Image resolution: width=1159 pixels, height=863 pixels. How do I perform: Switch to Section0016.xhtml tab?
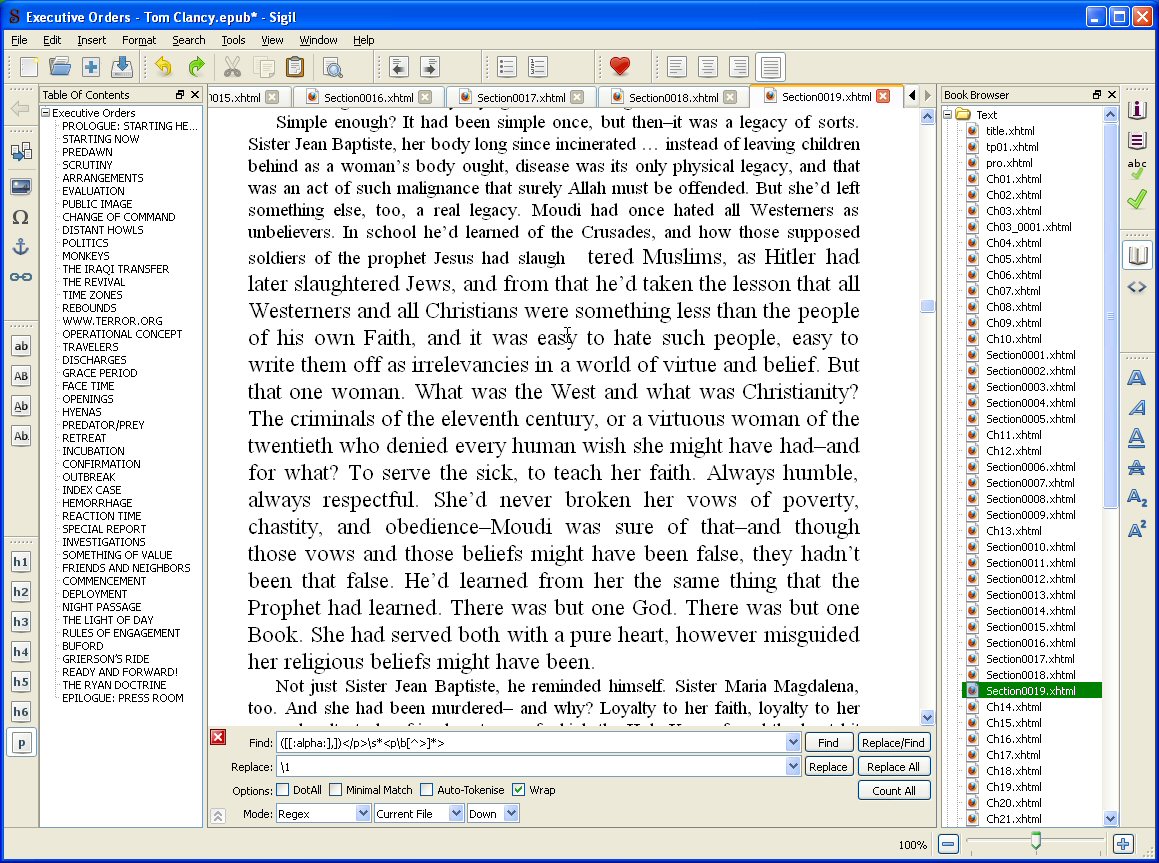coord(368,98)
